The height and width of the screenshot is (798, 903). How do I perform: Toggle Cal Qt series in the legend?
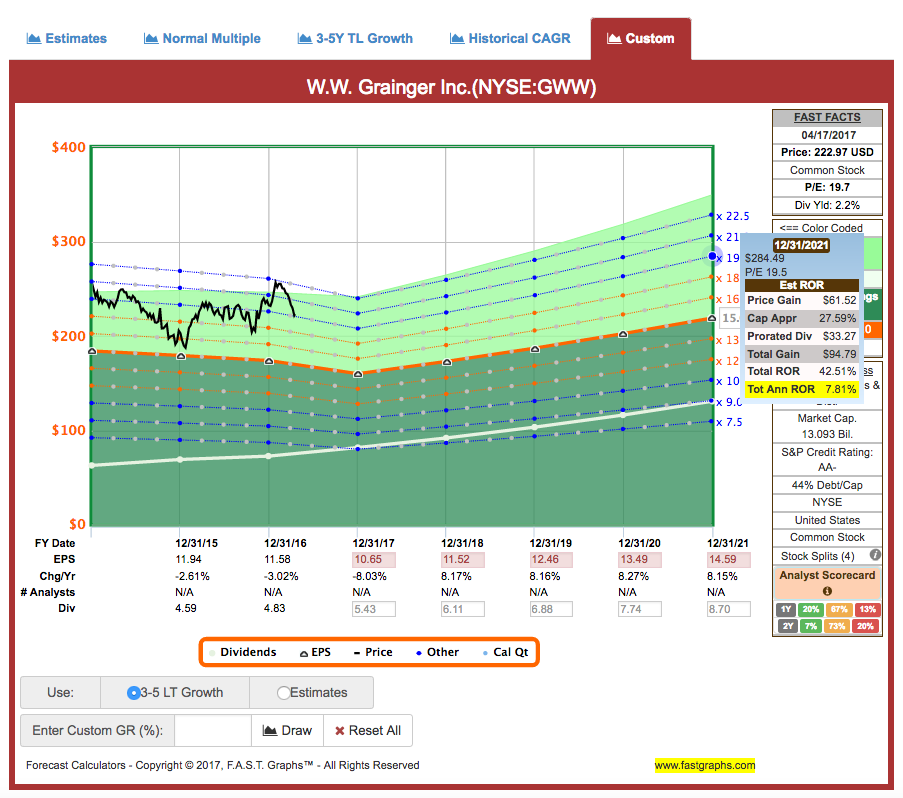pos(505,652)
